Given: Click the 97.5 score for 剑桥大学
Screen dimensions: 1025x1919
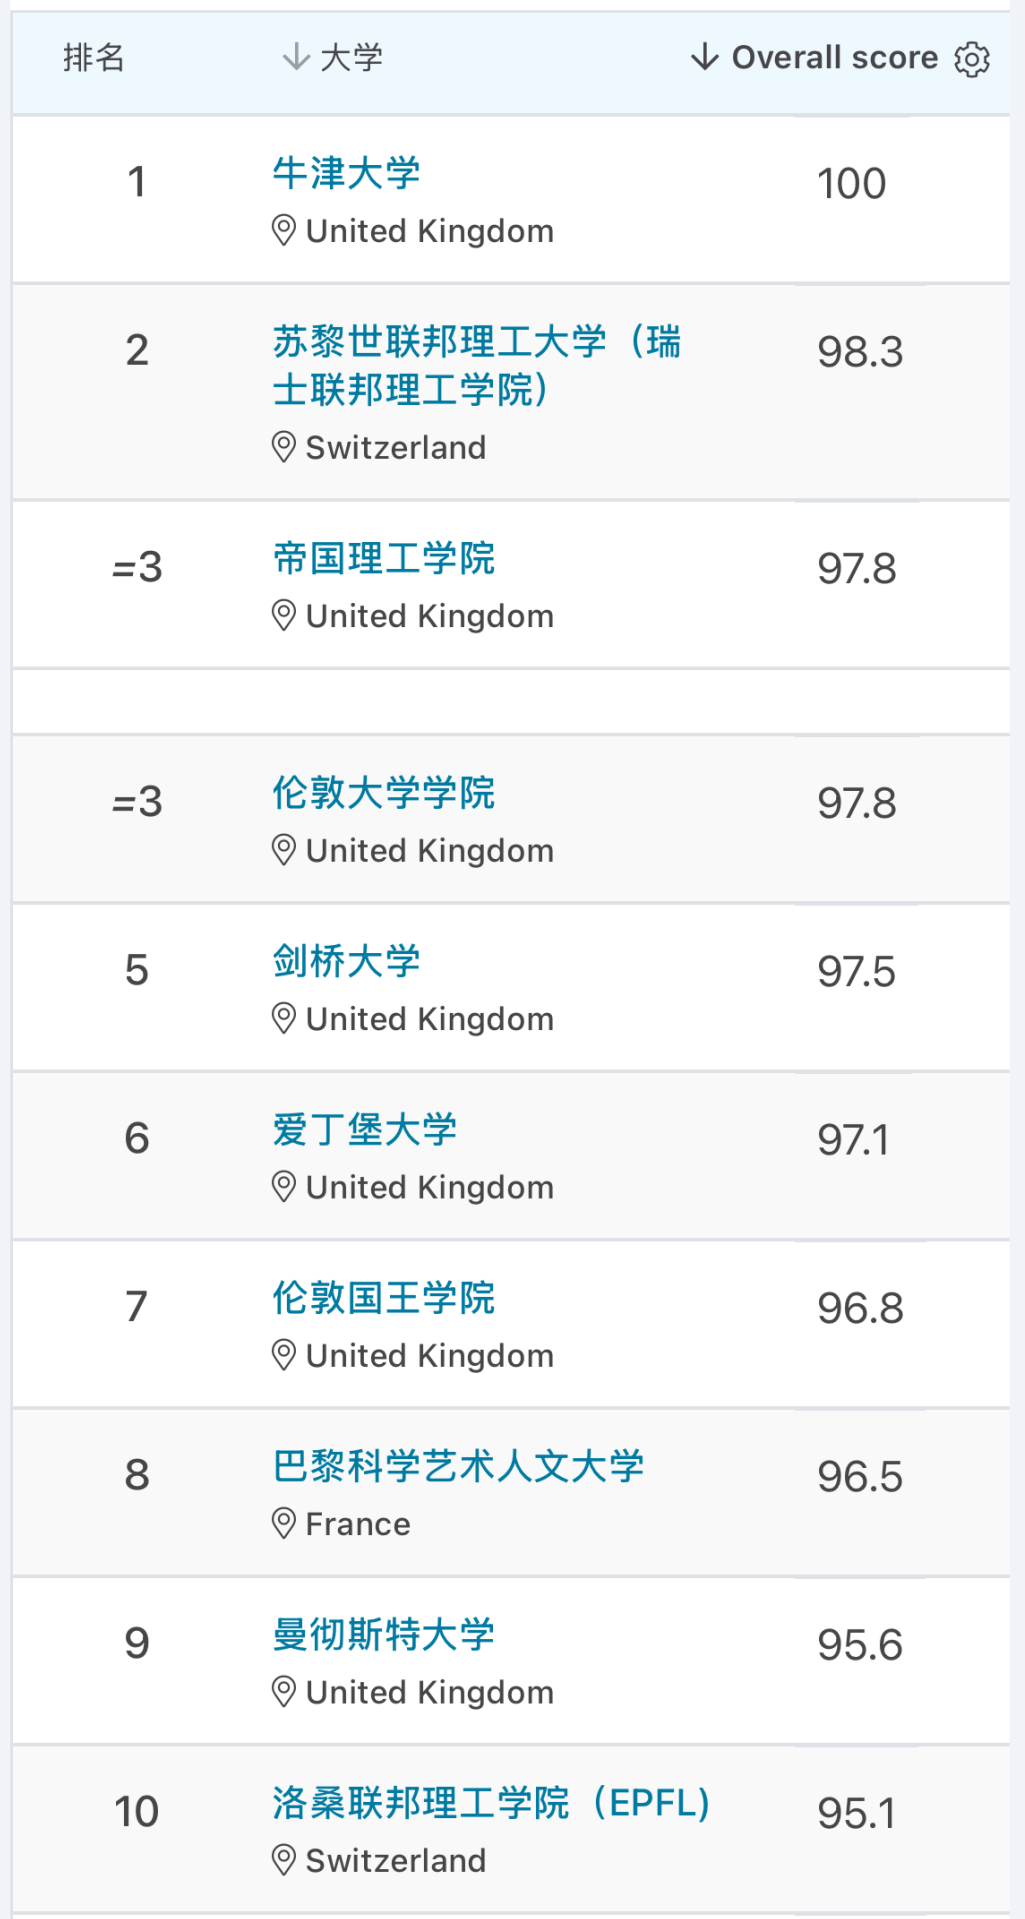Looking at the screenshot, I should 856,972.
